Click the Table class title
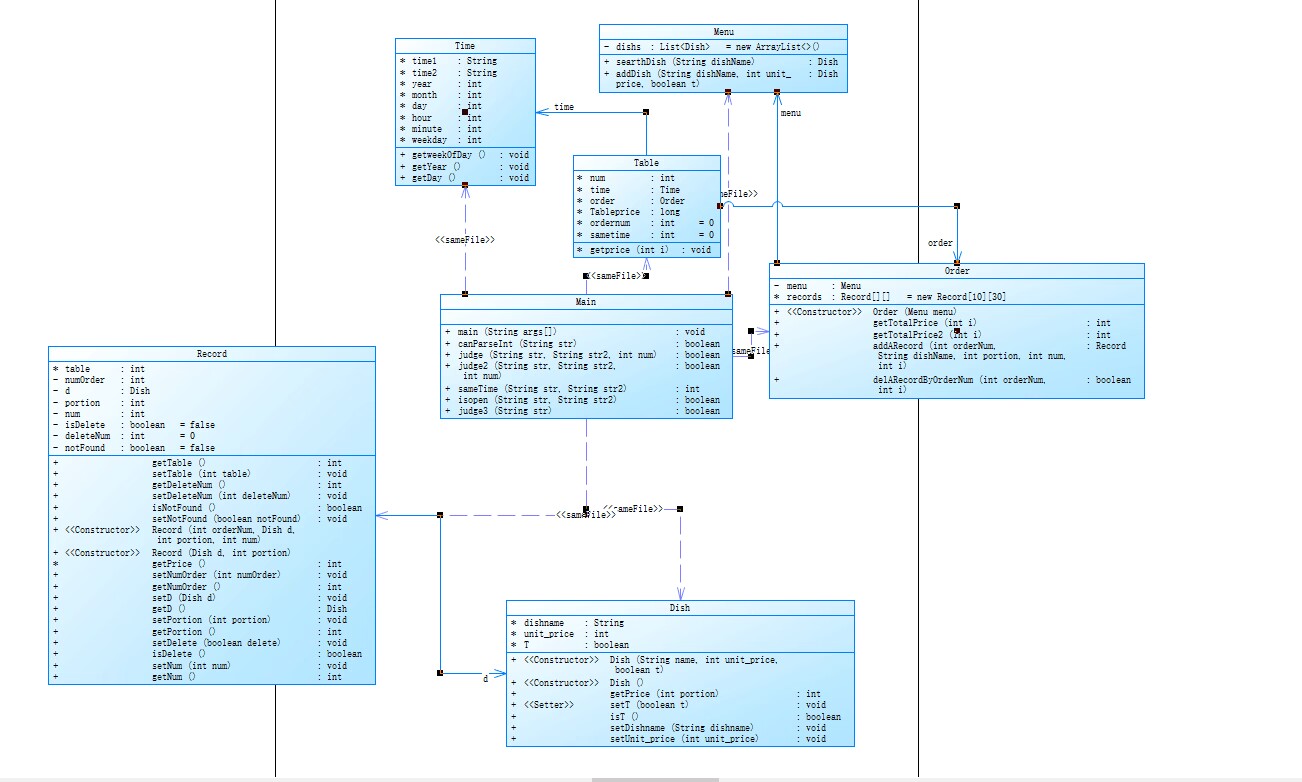 pos(646,162)
